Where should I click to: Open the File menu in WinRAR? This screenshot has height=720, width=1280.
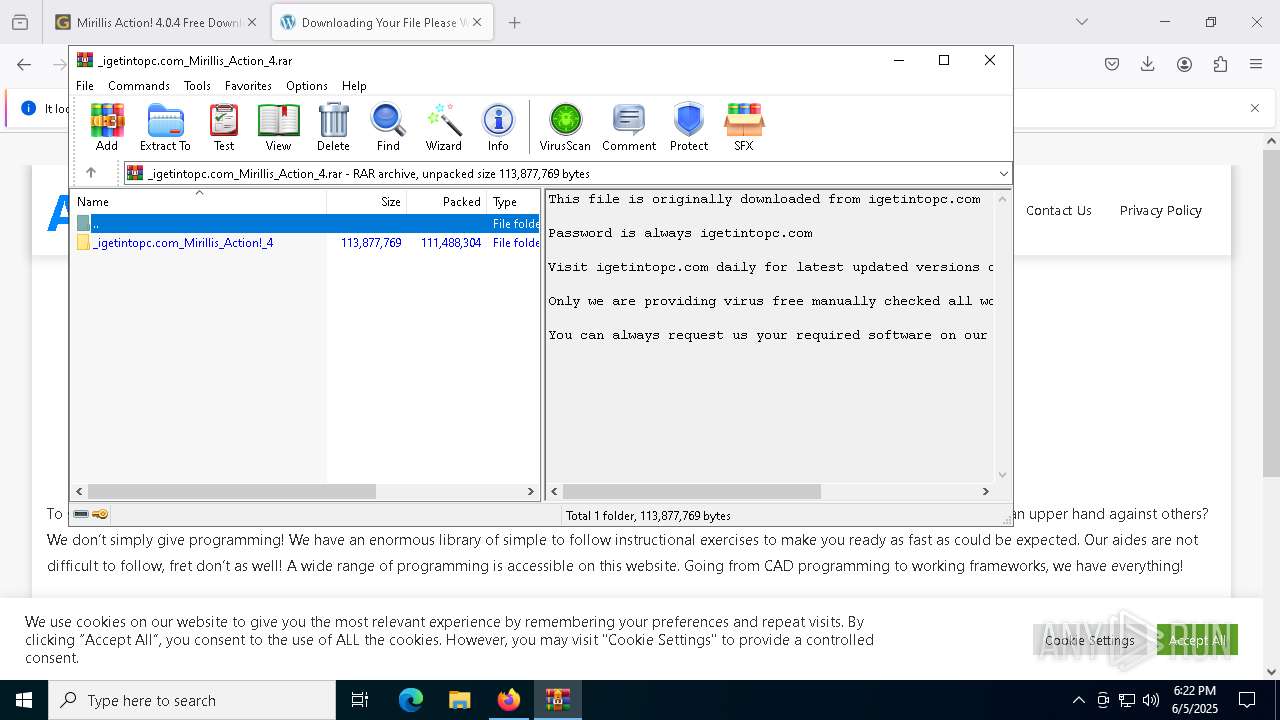click(x=85, y=86)
